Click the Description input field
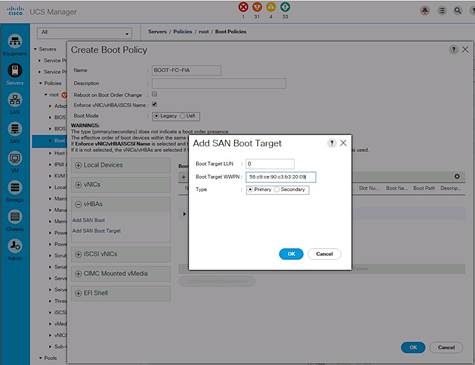Image resolution: width=475 pixels, height=365 pixels. (x=219, y=83)
